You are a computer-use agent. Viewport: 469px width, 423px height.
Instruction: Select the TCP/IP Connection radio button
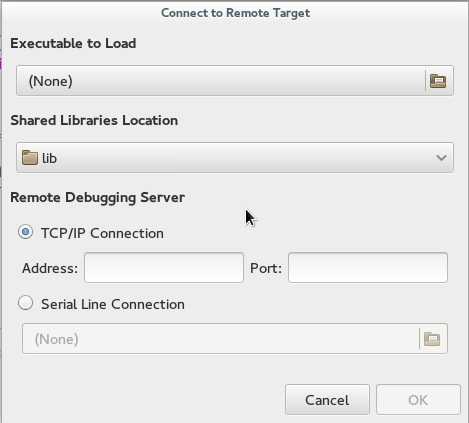coord(25,232)
